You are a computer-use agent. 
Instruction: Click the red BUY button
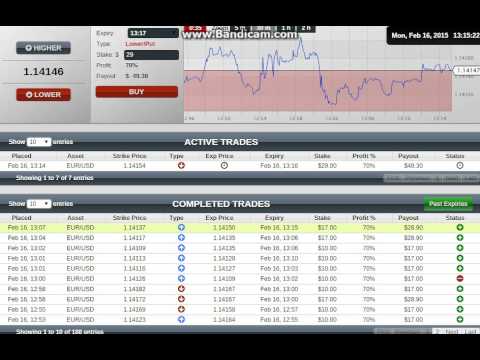[137, 92]
